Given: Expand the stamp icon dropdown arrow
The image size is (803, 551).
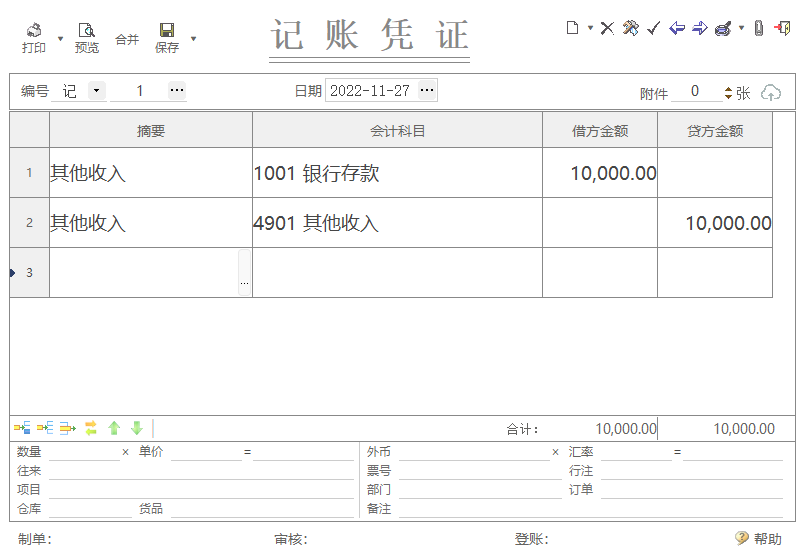Looking at the screenshot, I should pyautogui.click(x=741, y=28).
